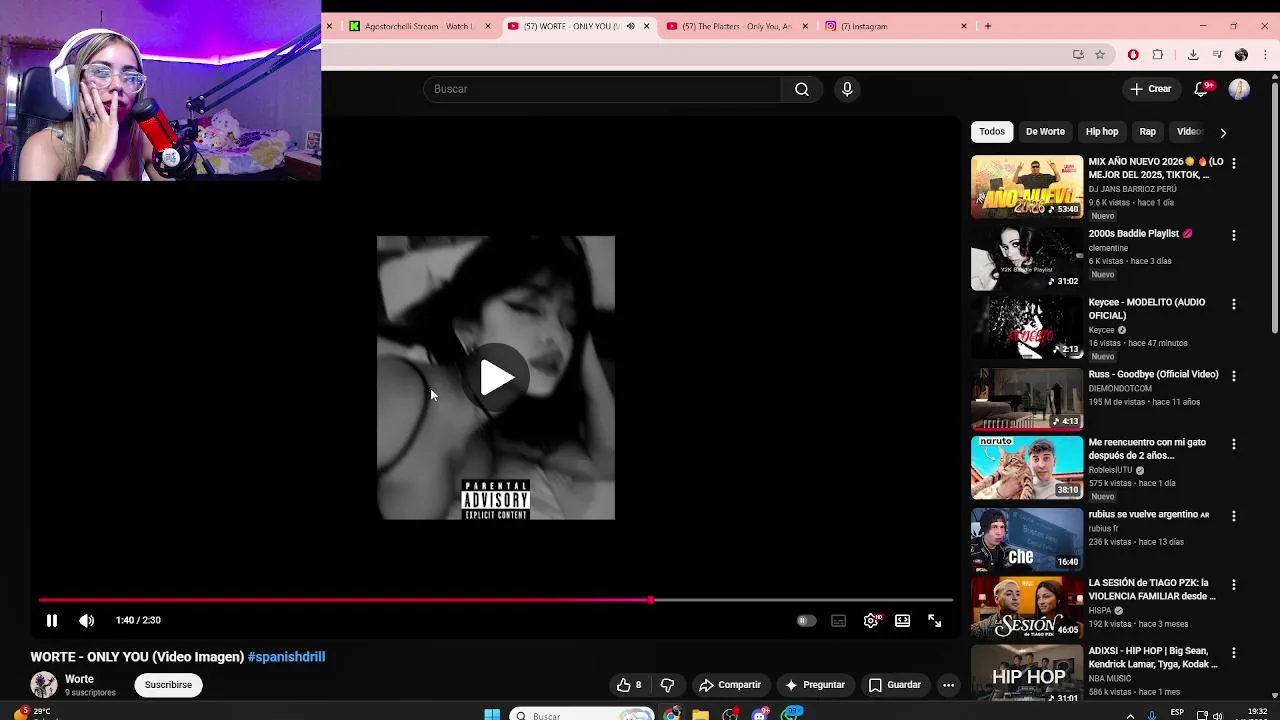This screenshot has height=720, width=1280.
Task: Open the player settings gear
Action: click(871, 621)
